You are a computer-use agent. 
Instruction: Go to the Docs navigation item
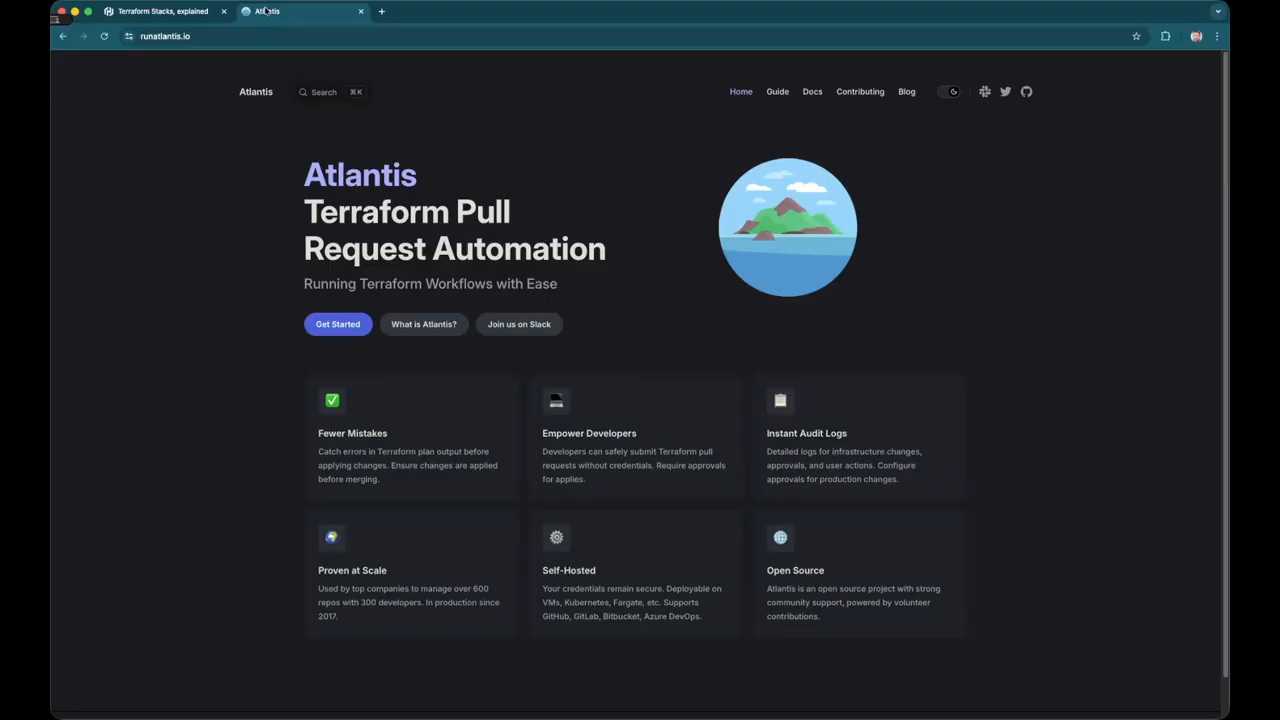(812, 92)
